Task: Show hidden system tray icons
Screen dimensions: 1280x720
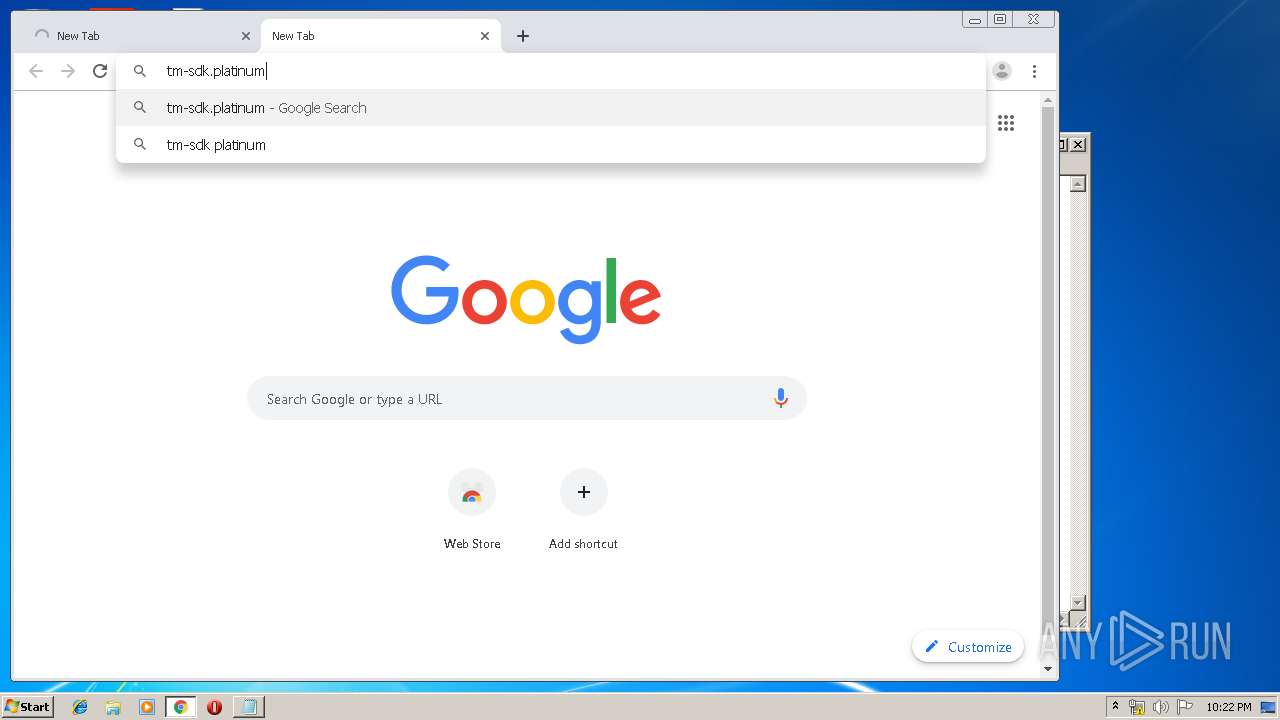Action: click(1115, 707)
